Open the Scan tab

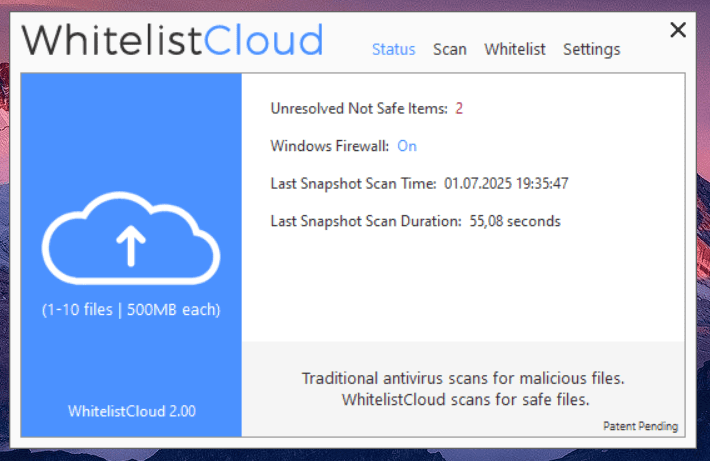tap(450, 49)
